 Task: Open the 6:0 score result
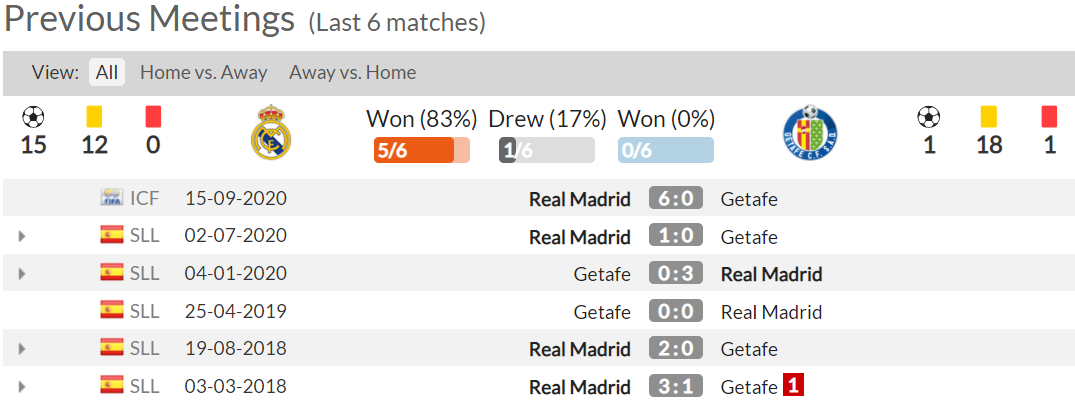pyautogui.click(x=676, y=199)
